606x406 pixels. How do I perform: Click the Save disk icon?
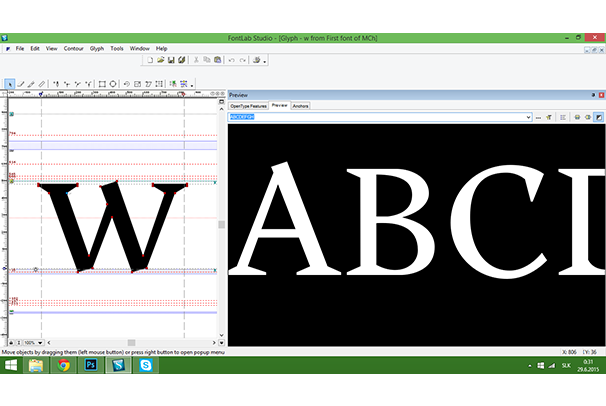[x=171, y=60]
